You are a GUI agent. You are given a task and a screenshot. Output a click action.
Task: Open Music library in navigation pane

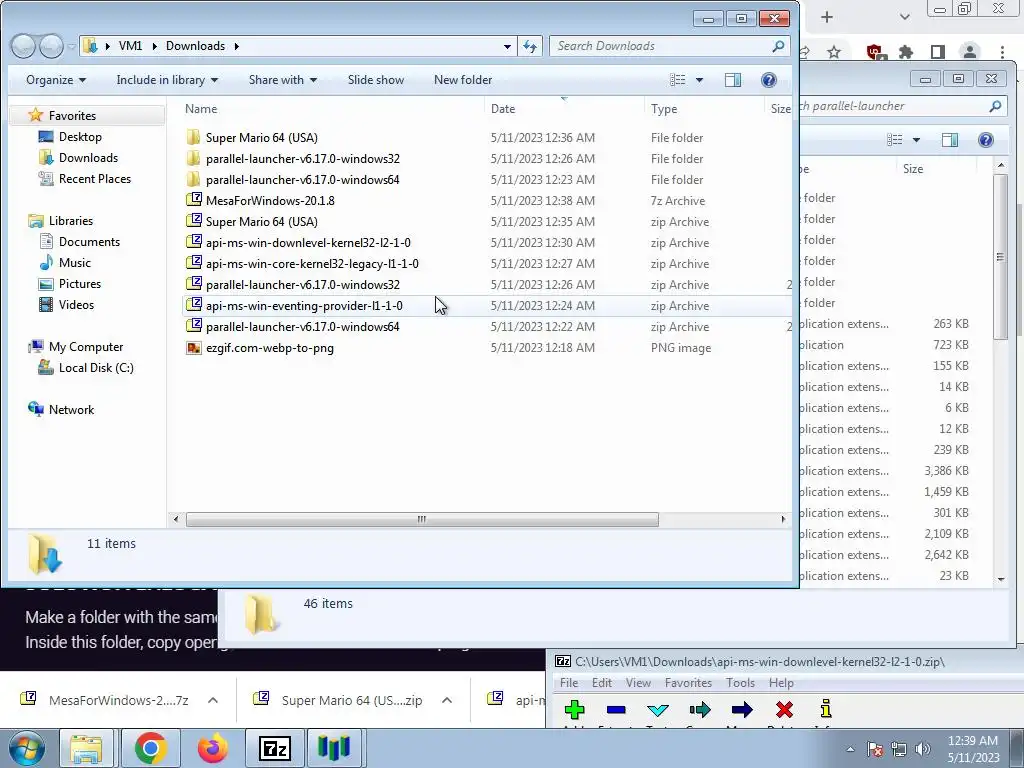tap(74, 263)
